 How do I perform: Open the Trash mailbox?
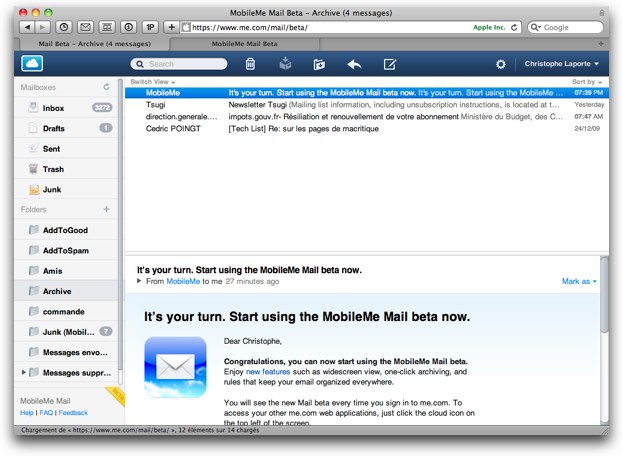point(66,169)
